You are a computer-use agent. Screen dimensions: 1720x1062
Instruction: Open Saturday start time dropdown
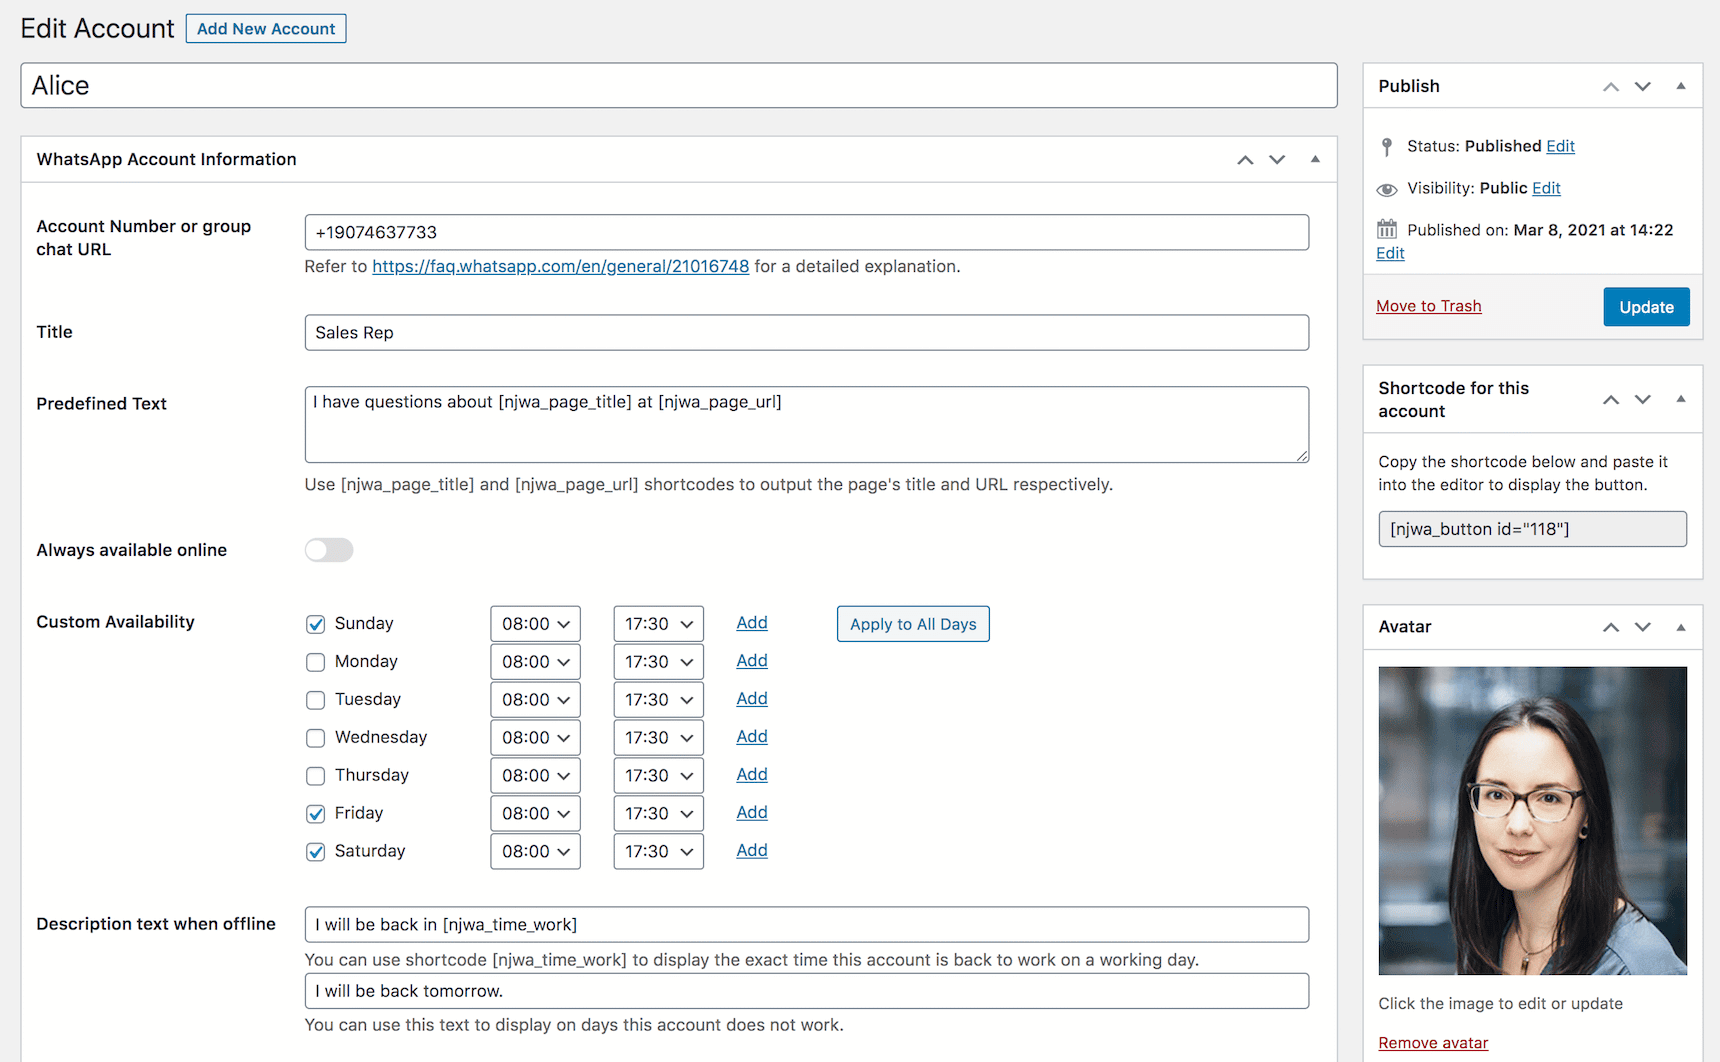click(x=535, y=852)
